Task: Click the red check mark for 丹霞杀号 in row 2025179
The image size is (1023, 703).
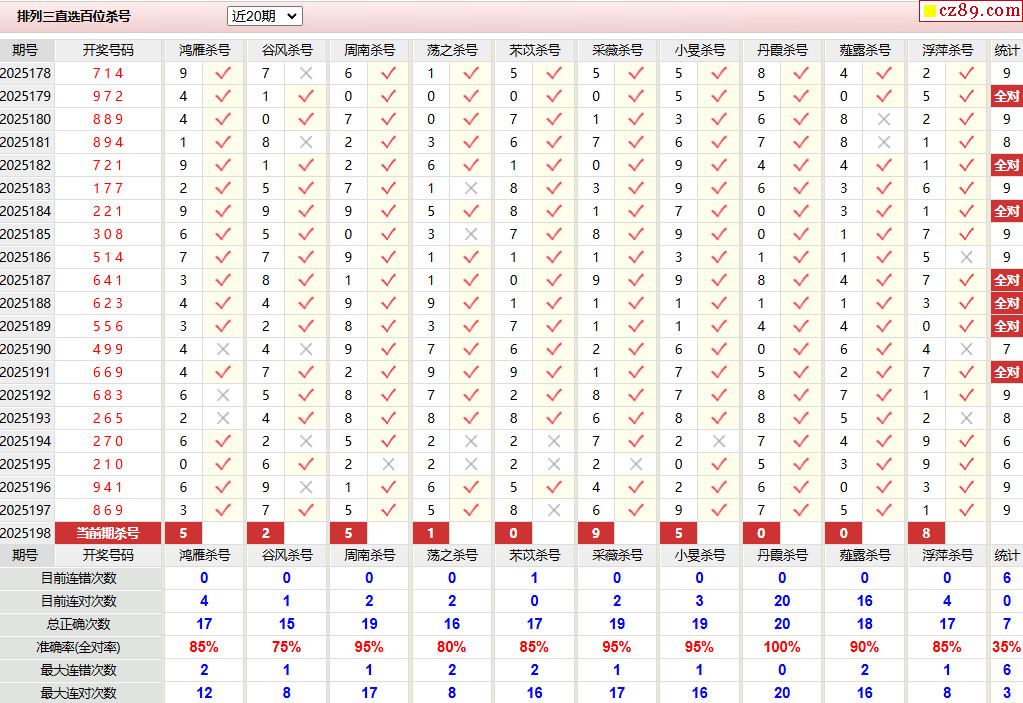Action: pos(801,97)
